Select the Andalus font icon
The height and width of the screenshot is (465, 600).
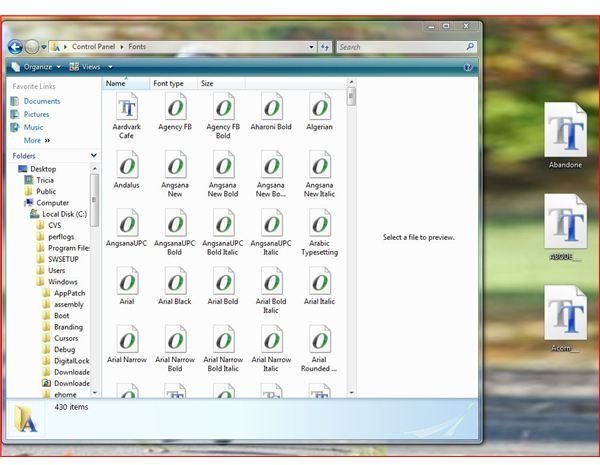coord(127,166)
